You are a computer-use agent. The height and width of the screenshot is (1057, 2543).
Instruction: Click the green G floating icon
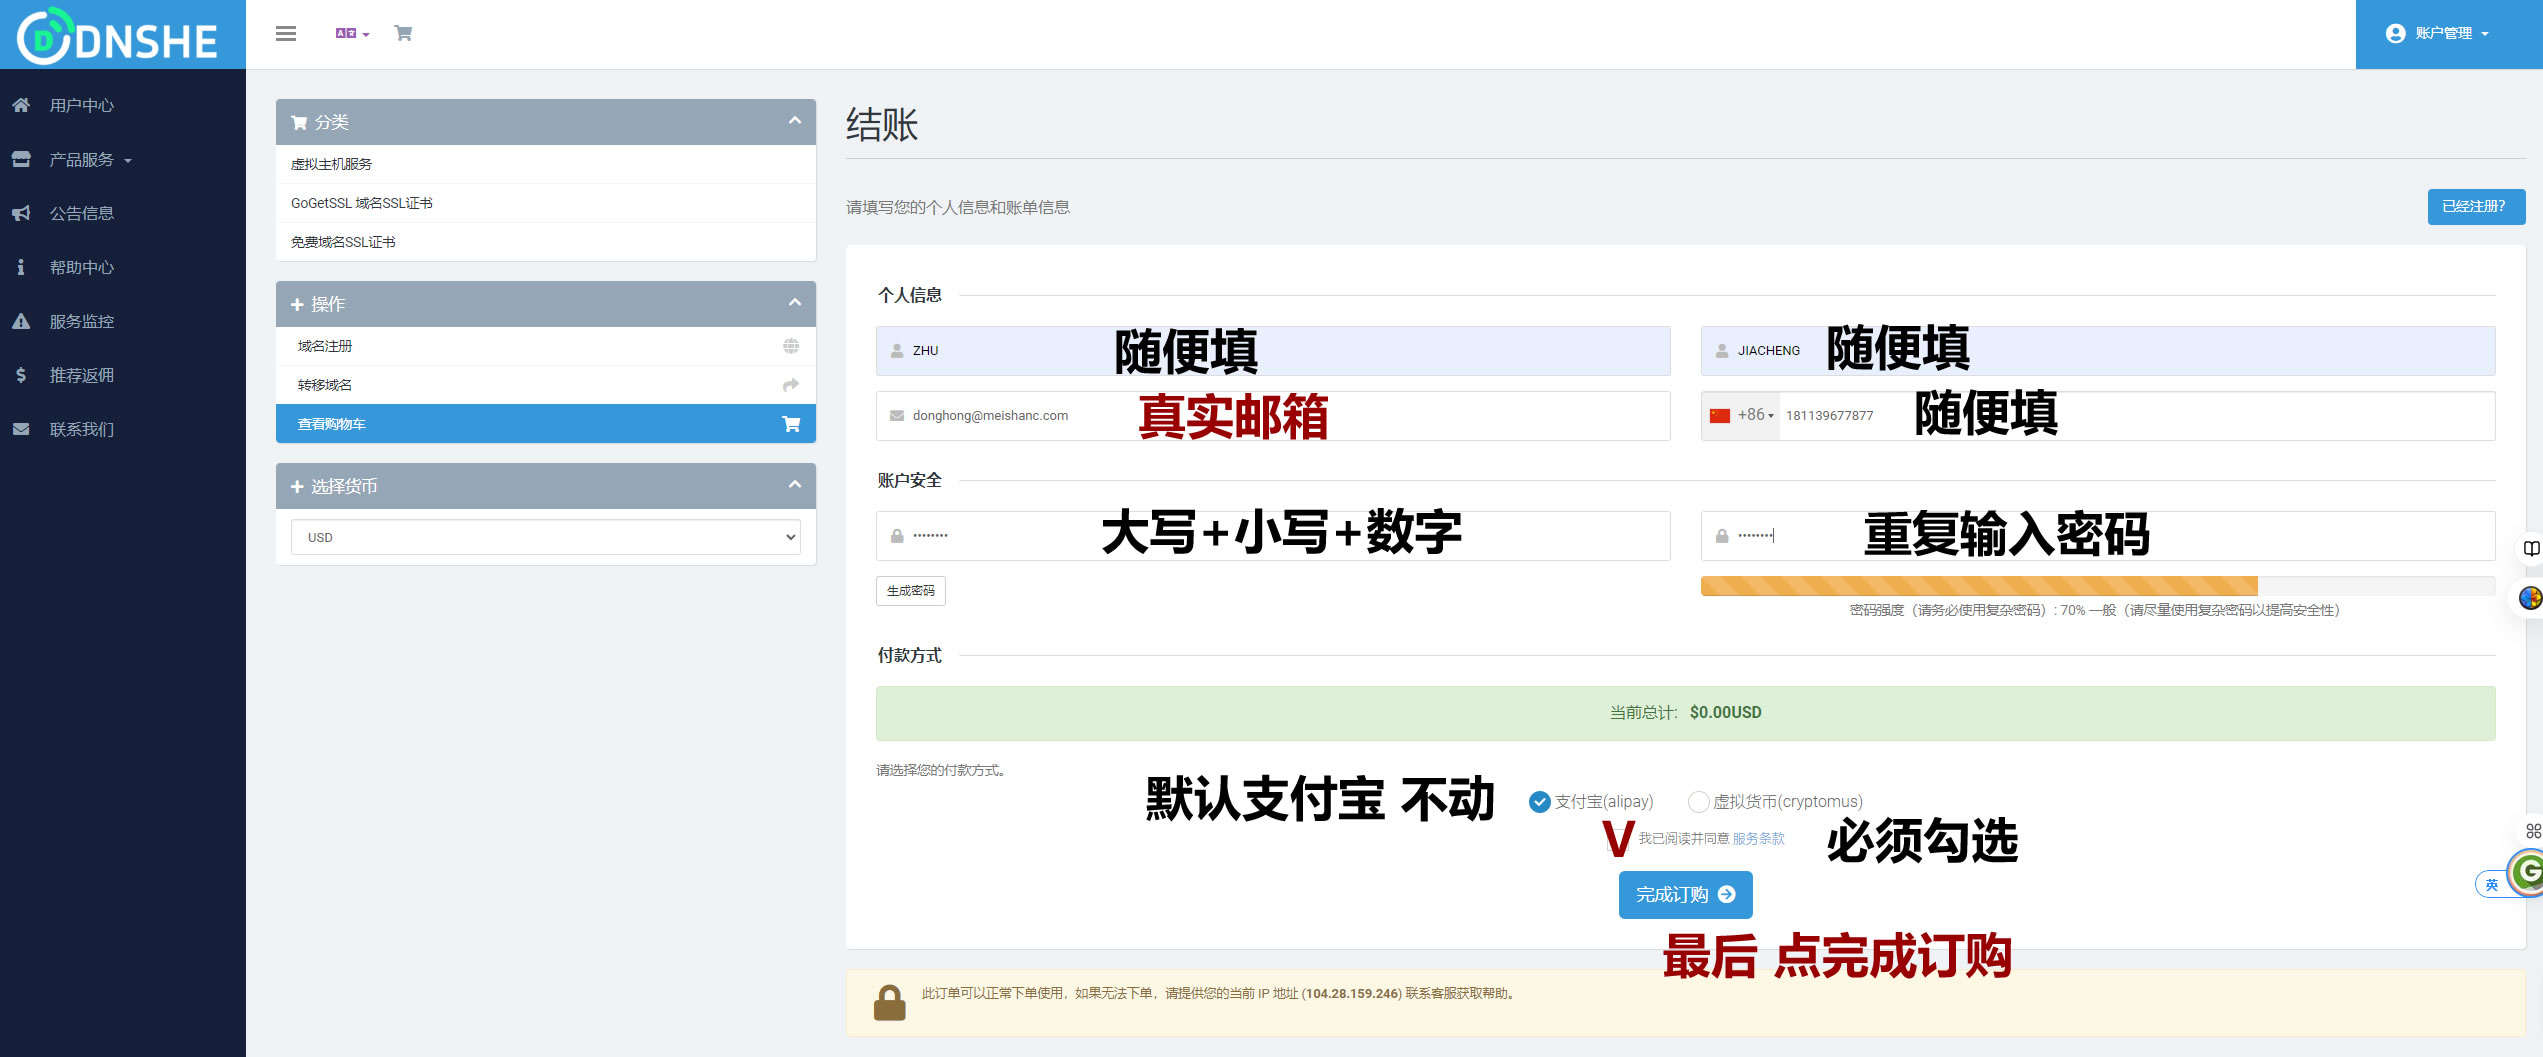click(x=2528, y=872)
